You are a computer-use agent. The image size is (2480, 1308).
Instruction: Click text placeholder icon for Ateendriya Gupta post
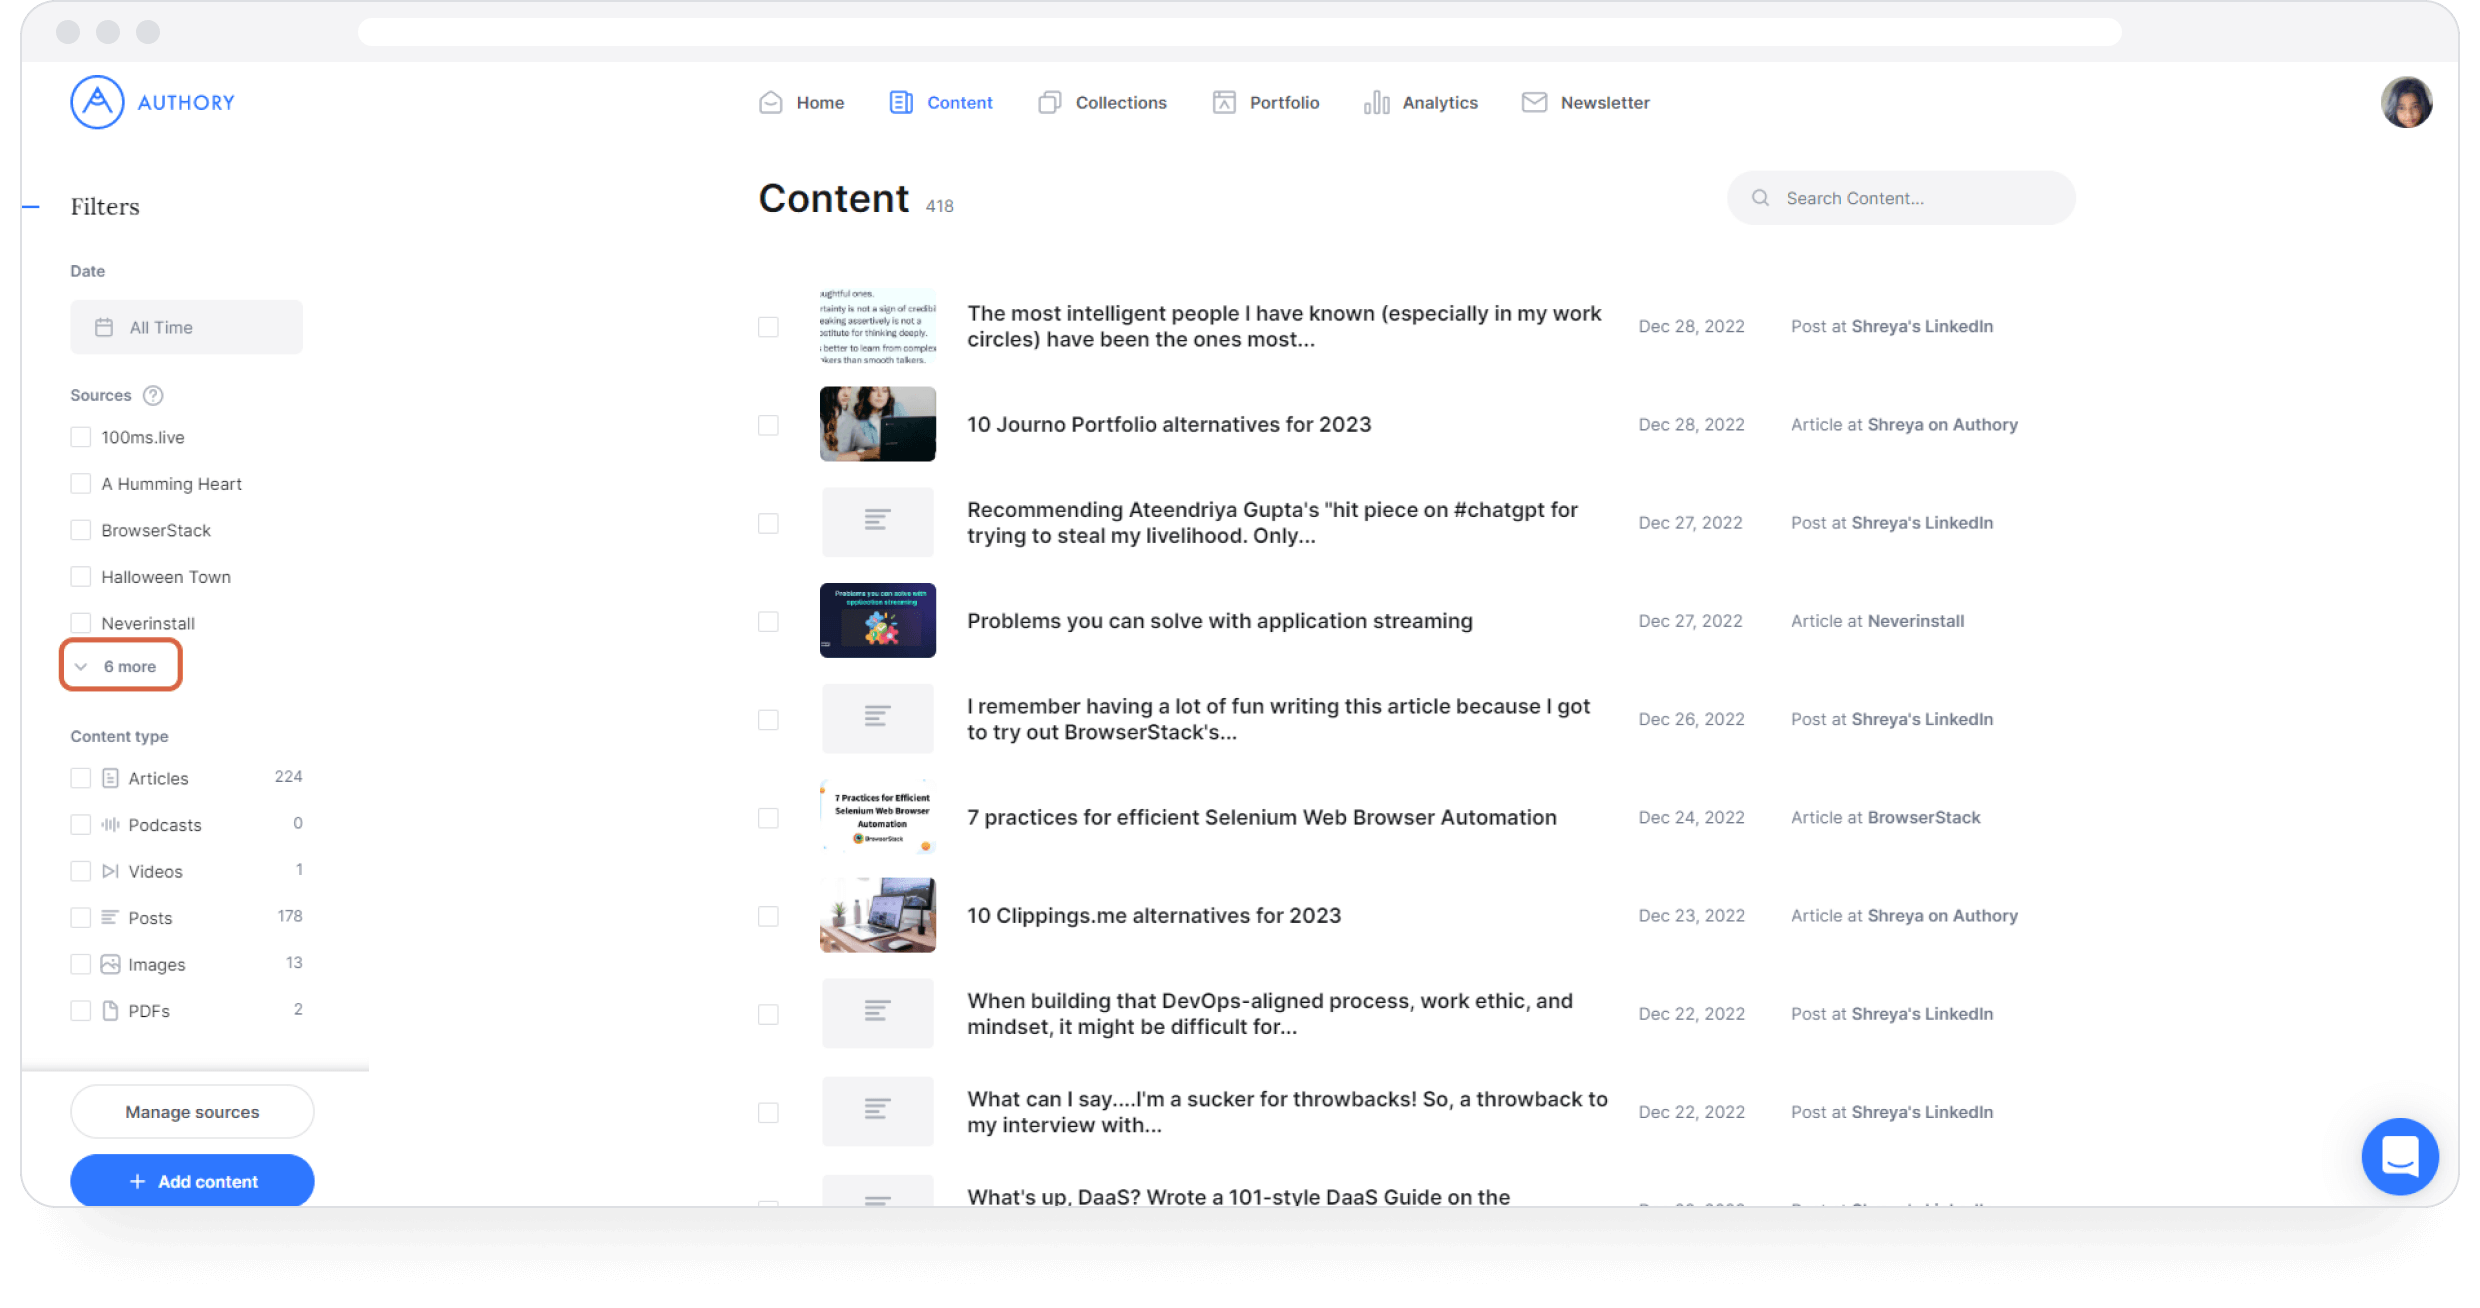click(x=877, y=522)
